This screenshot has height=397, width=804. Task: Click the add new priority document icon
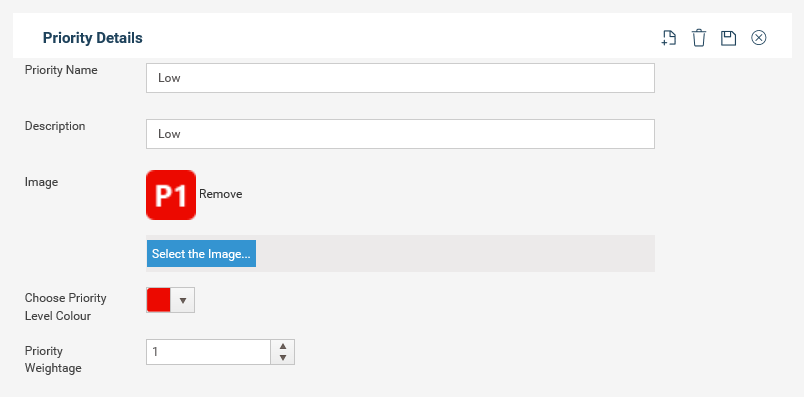[x=669, y=38]
